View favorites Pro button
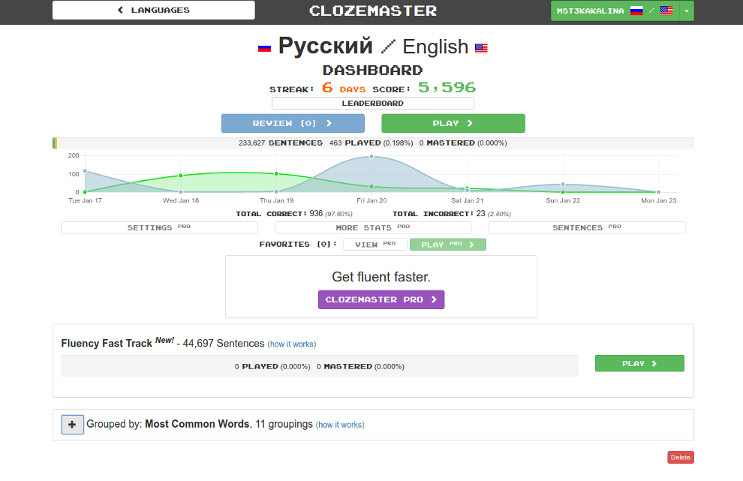The width and height of the screenshot is (743, 481). pyautogui.click(x=375, y=245)
